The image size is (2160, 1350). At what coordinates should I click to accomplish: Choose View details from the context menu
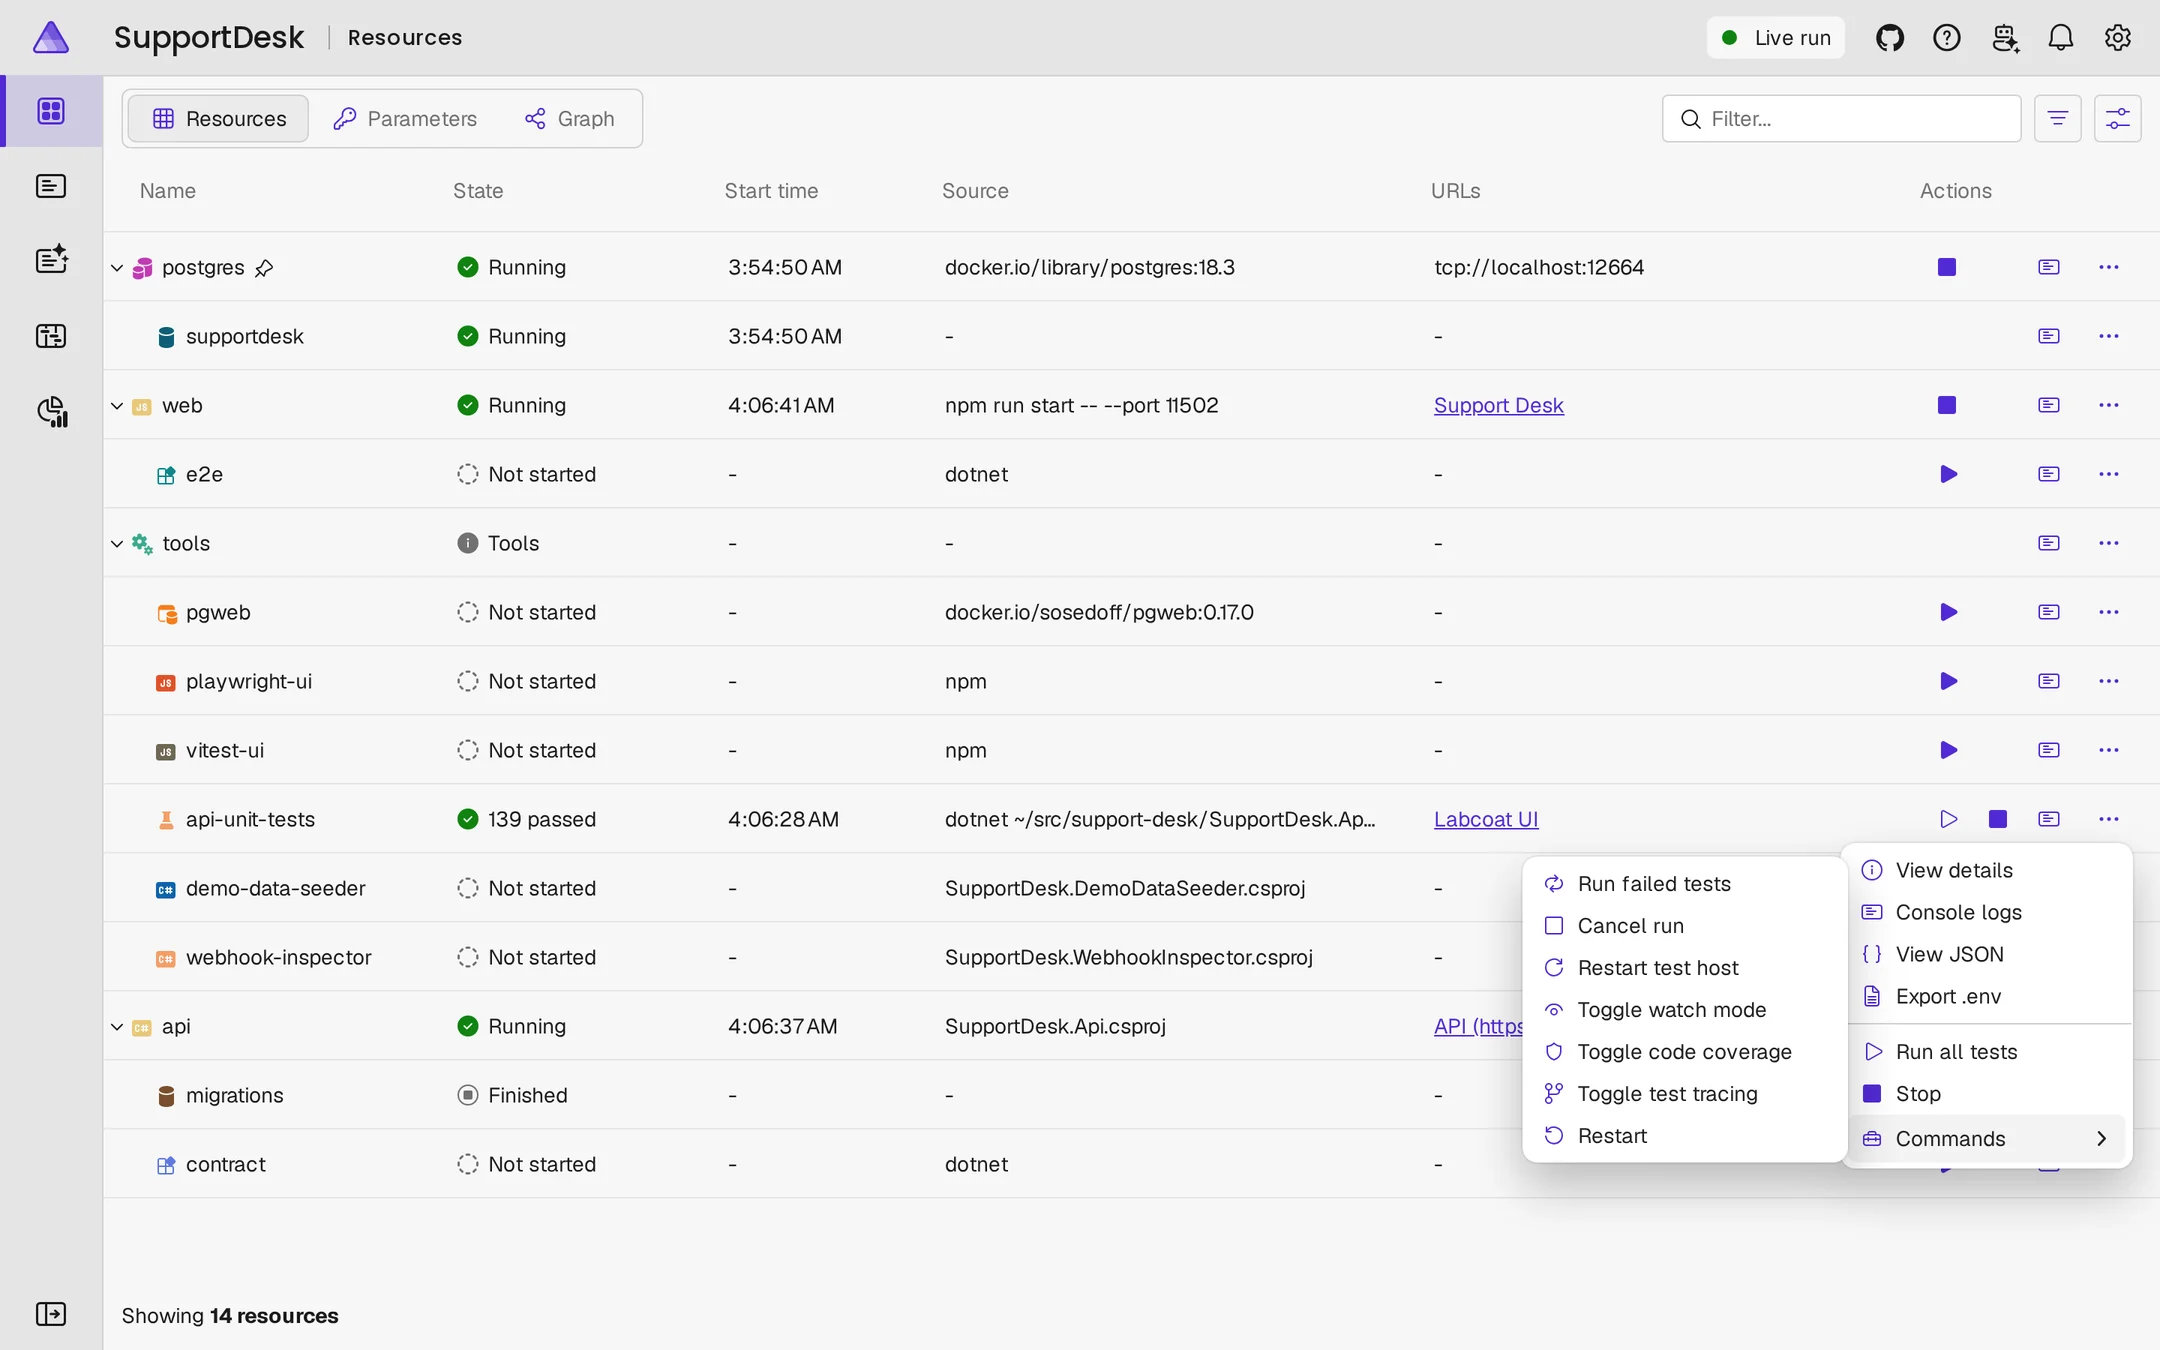(x=1990, y=870)
